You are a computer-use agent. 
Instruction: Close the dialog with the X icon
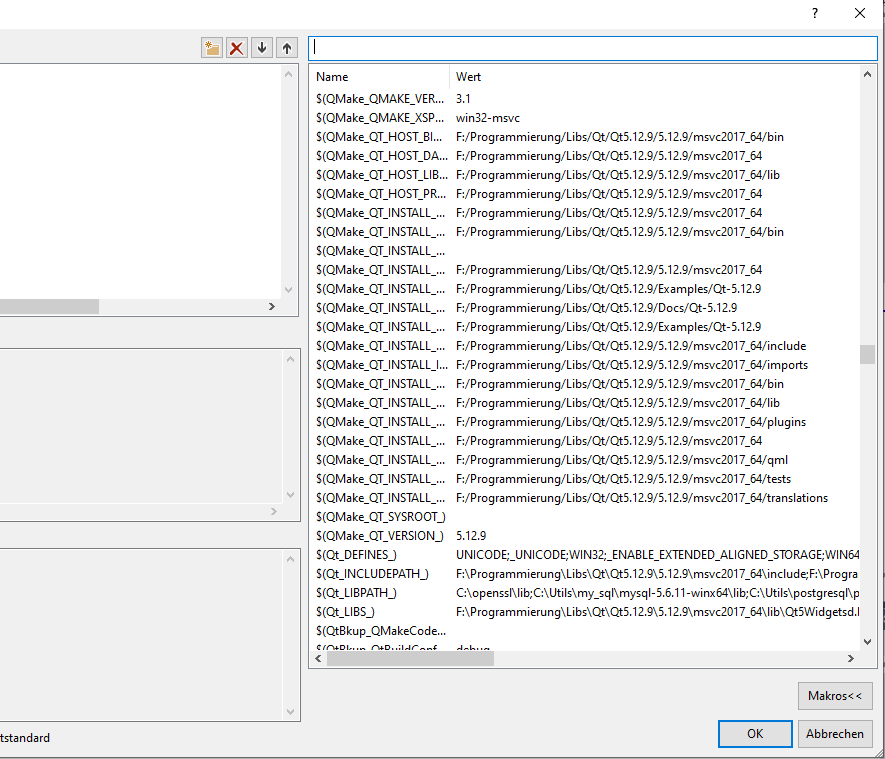[860, 13]
